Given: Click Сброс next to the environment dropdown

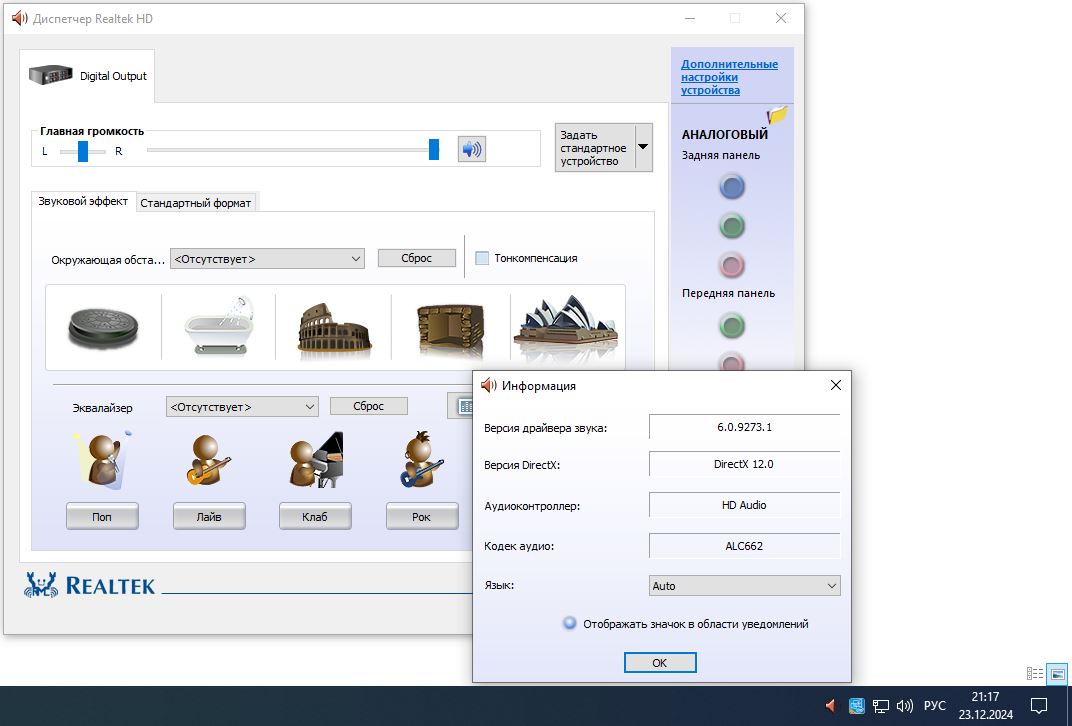Looking at the screenshot, I should tap(416, 258).
